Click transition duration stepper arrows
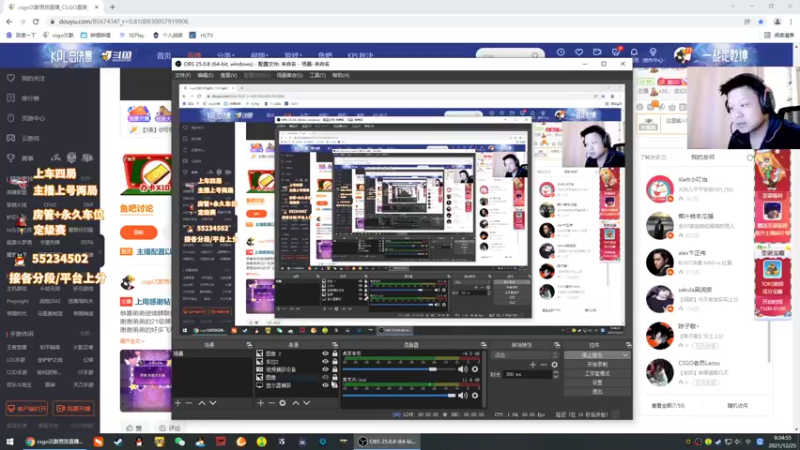800x450 pixels. [x=556, y=374]
